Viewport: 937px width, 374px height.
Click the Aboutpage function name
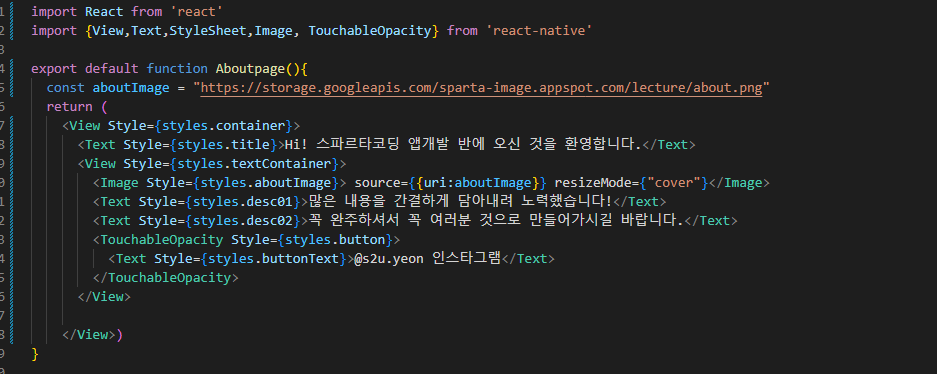pyautogui.click(x=251, y=69)
